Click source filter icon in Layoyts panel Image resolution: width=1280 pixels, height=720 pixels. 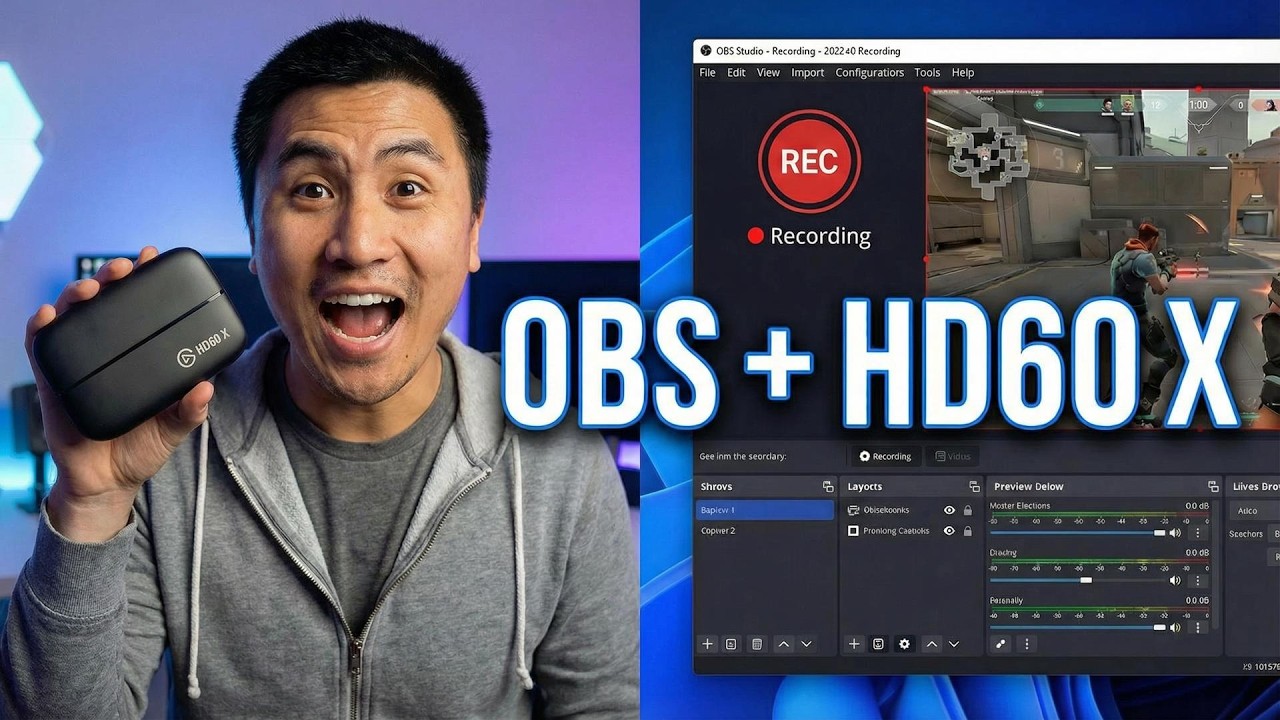878,644
